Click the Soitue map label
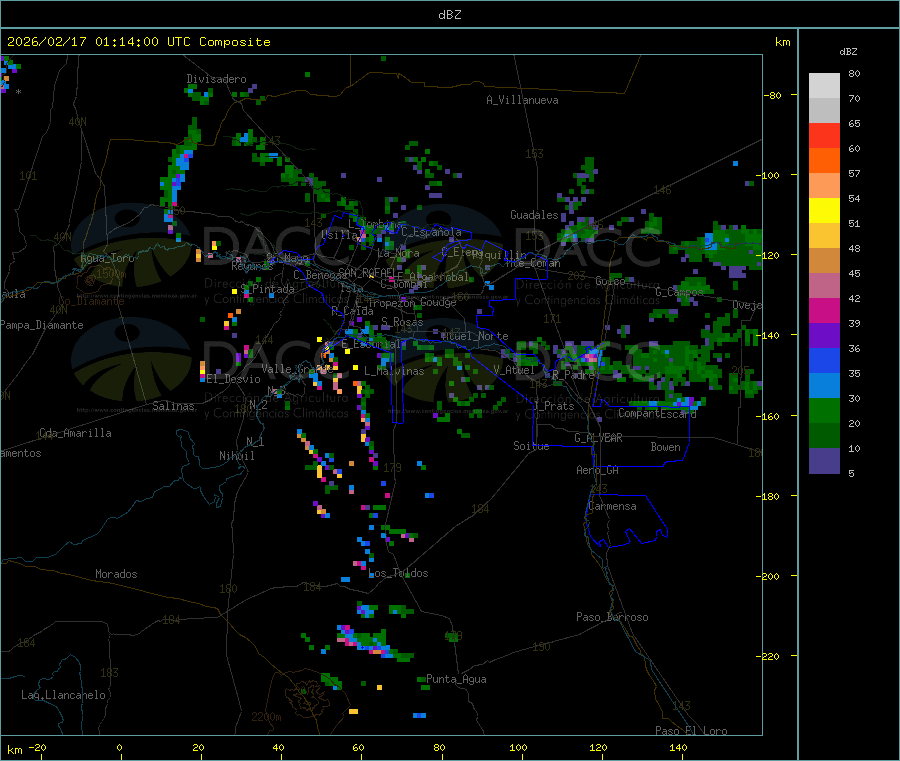The height and width of the screenshot is (761, 900). click(x=531, y=446)
